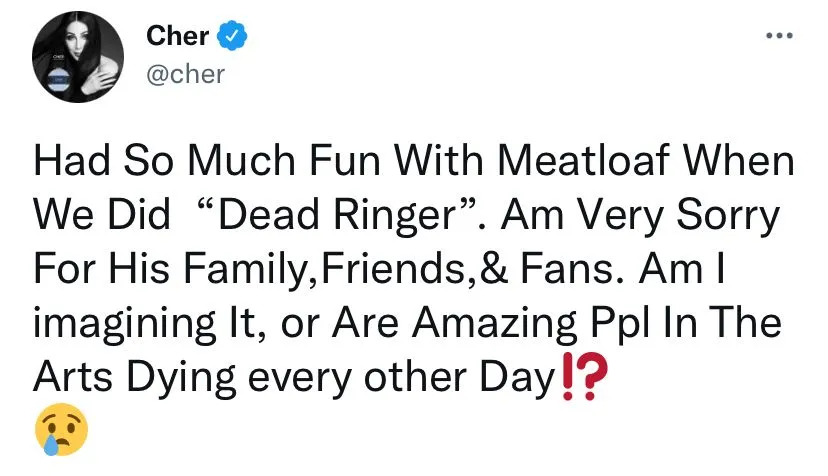The height and width of the screenshot is (476, 828).
Task: Click the red exclamation question mark emoji
Action: pos(585,376)
